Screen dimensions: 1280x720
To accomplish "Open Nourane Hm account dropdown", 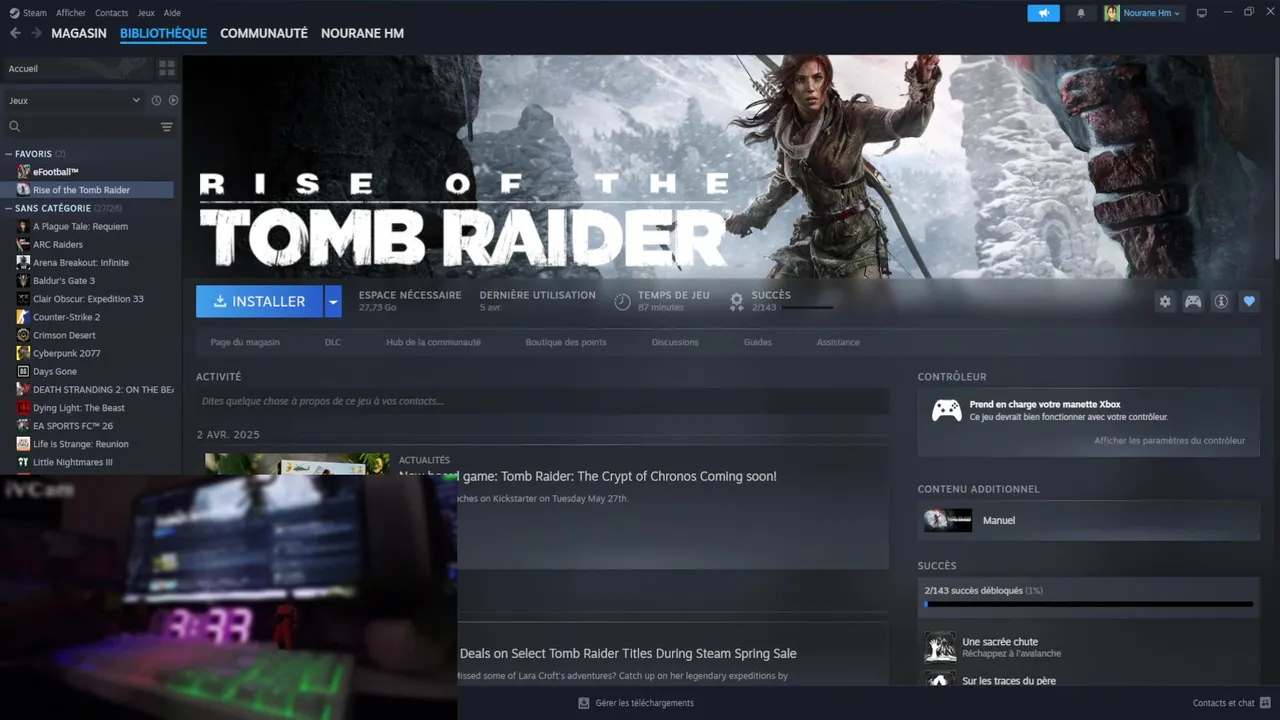I will coord(1143,13).
